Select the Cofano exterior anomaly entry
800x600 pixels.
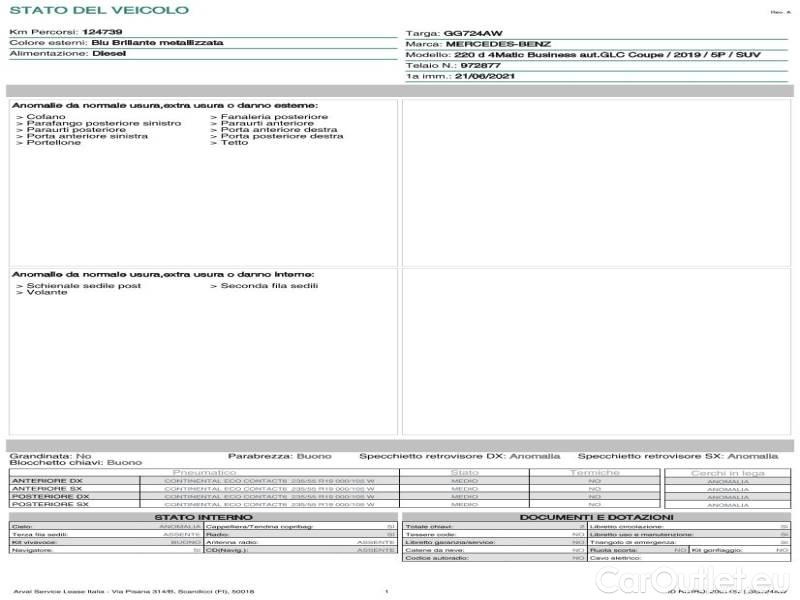tap(41, 117)
